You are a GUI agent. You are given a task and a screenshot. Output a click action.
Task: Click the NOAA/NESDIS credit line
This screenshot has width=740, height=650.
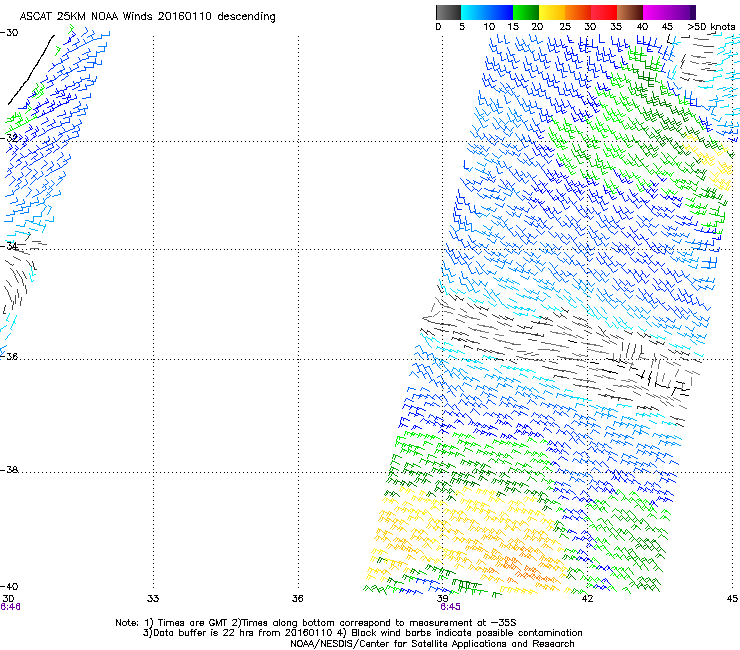tap(432, 644)
